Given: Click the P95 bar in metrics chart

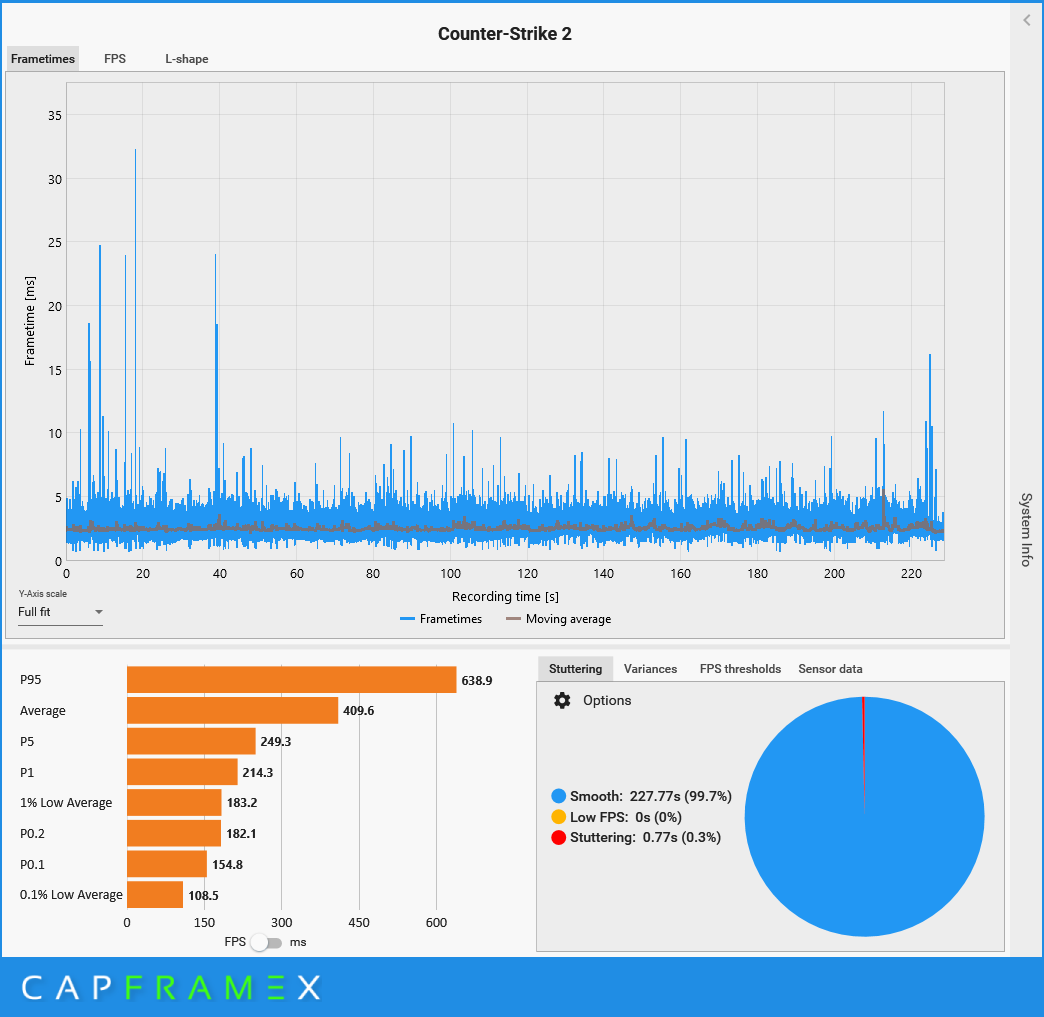Looking at the screenshot, I should click(292, 679).
